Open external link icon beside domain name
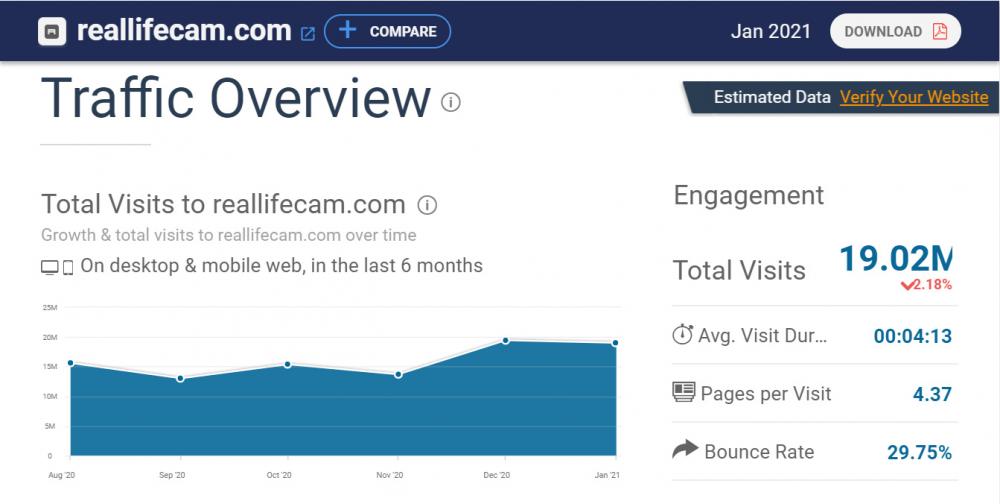1000x504 pixels. click(x=308, y=33)
